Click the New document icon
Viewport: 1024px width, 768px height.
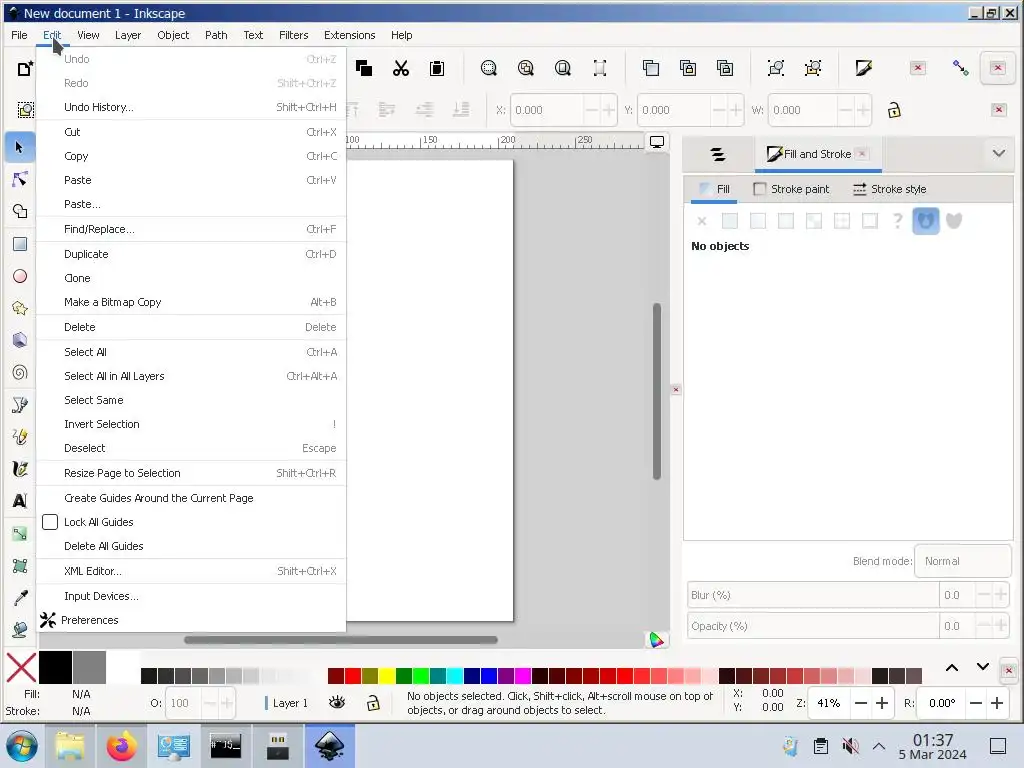24,68
